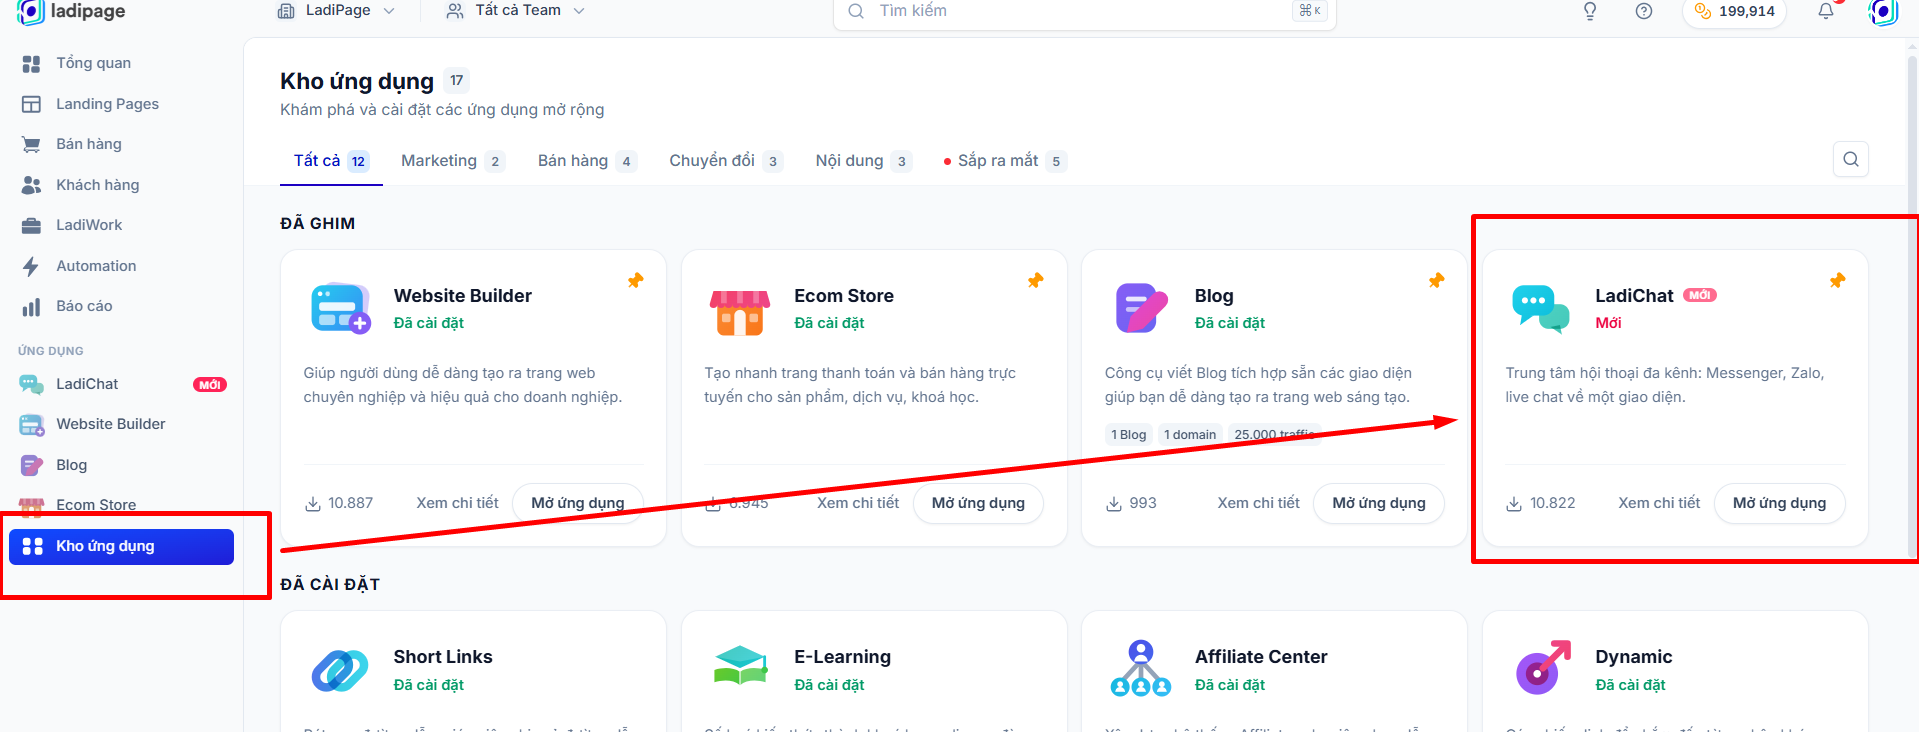Open the Tất cả Team dropdown

[x=516, y=11]
